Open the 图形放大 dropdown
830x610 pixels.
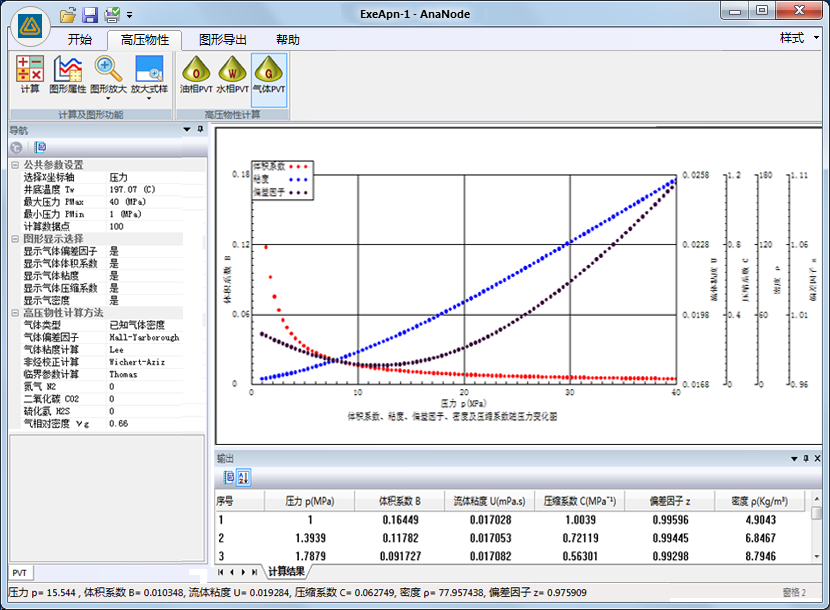(108, 89)
